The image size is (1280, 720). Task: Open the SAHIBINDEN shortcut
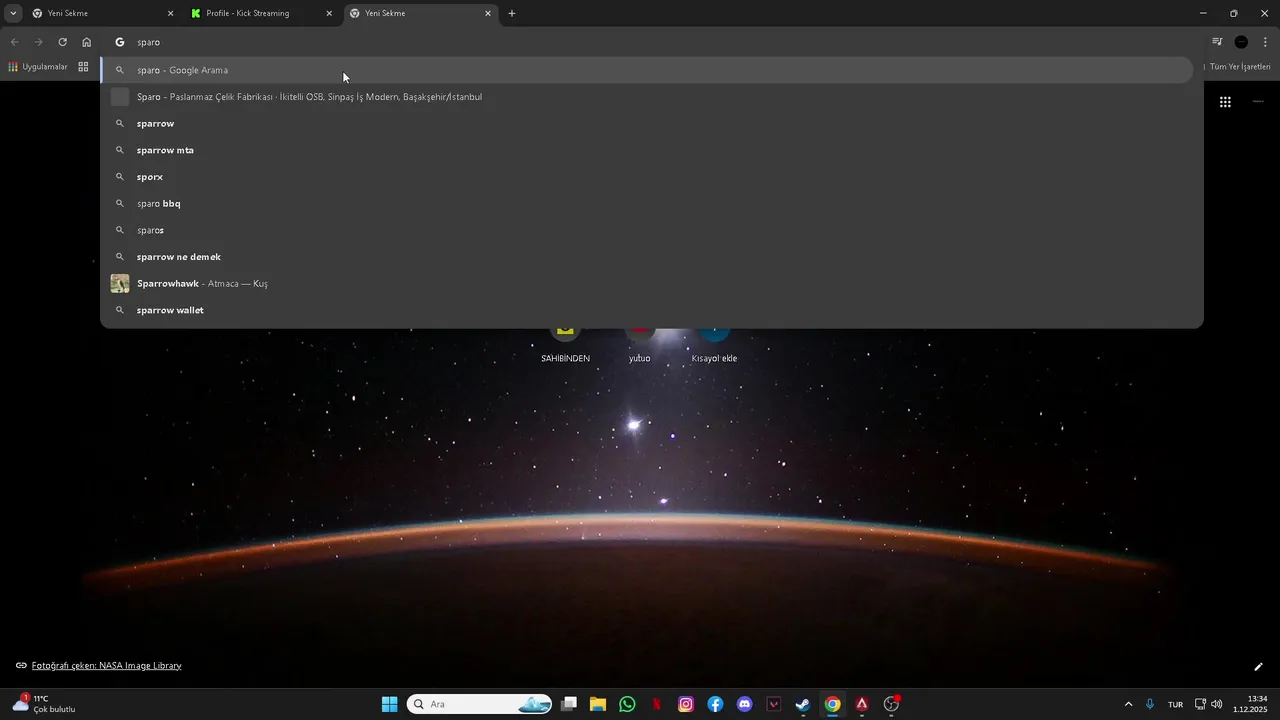pyautogui.click(x=565, y=345)
